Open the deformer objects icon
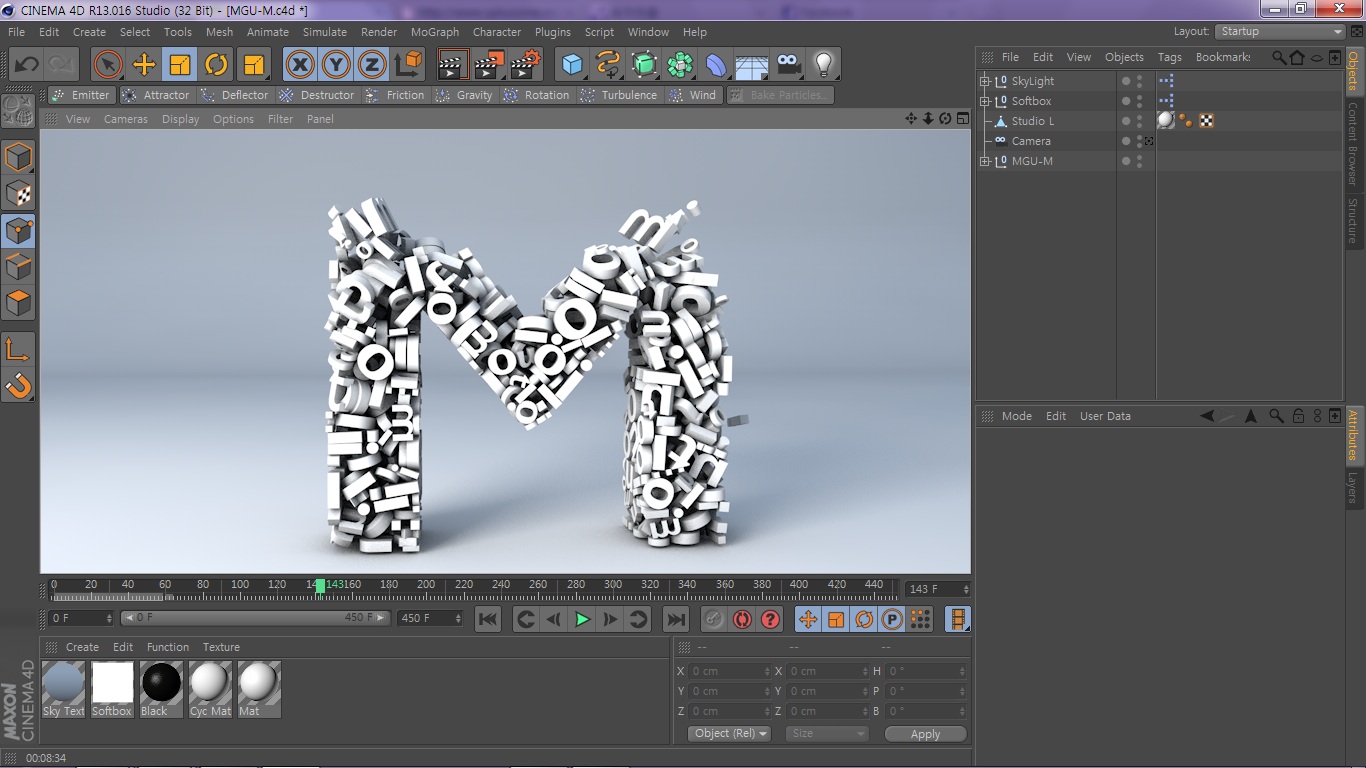The height and width of the screenshot is (768, 1366). click(x=716, y=65)
